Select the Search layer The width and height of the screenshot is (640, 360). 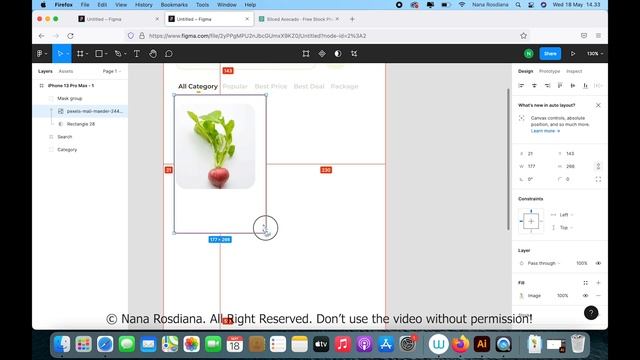coord(80,137)
